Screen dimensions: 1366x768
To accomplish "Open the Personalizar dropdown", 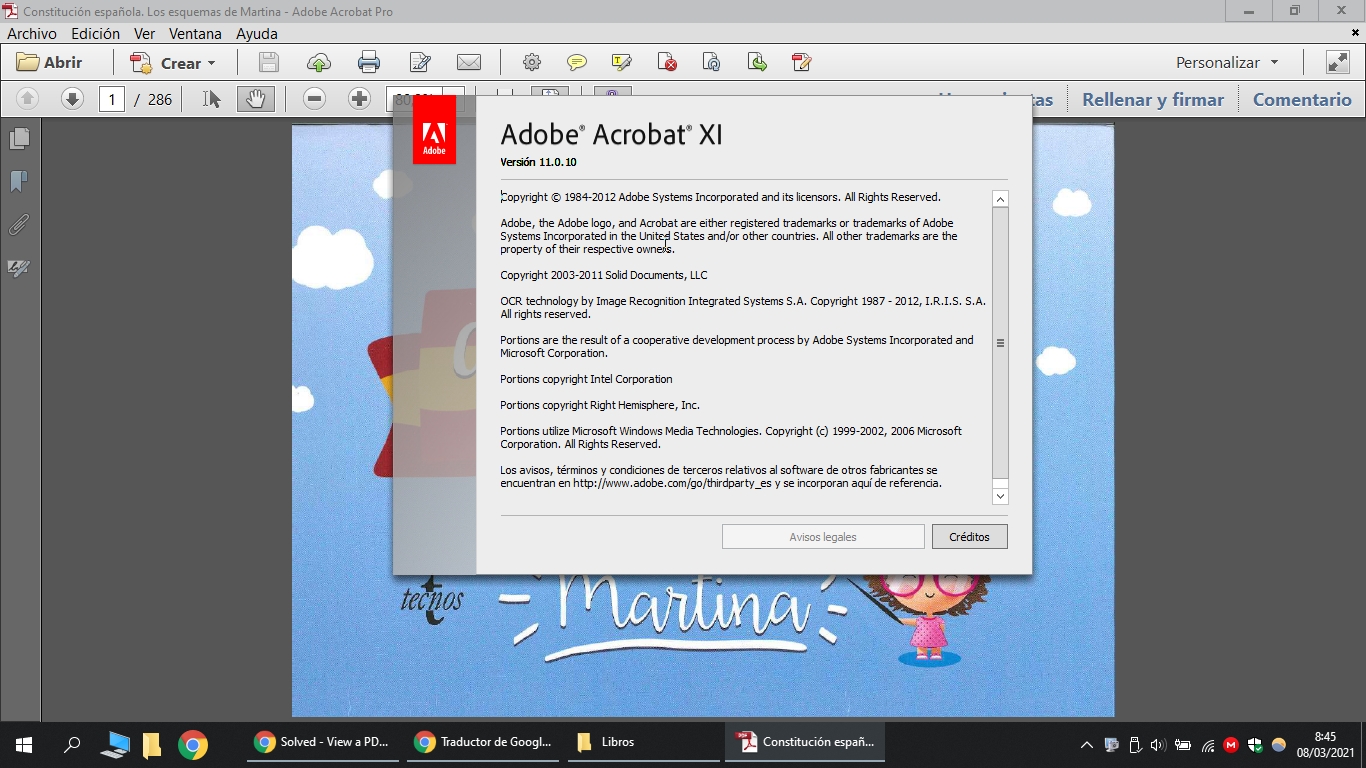I will pyautogui.click(x=1228, y=62).
